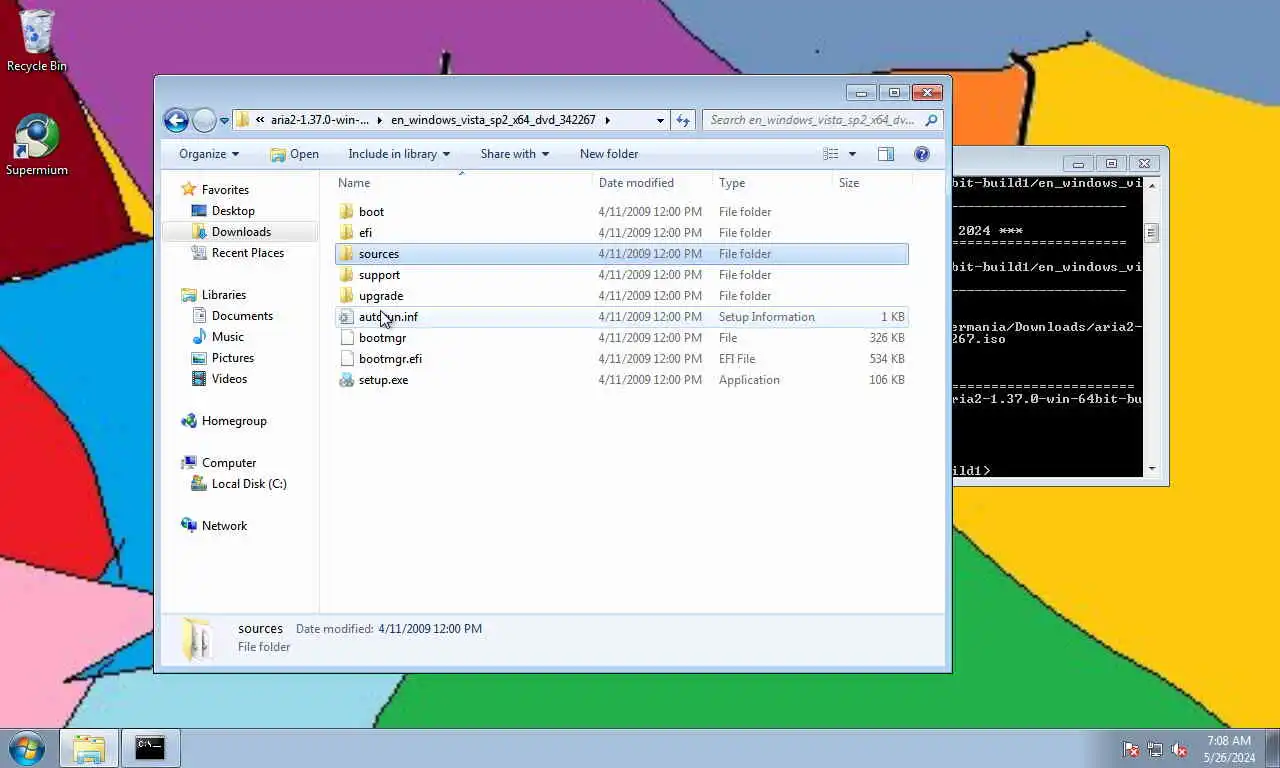Select the efi folder icon
Image resolution: width=1280 pixels, height=768 pixels.
point(346,232)
